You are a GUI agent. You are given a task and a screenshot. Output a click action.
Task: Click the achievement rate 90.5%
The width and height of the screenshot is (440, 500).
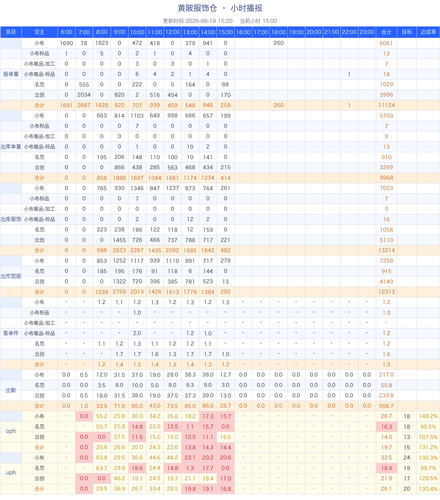click(x=428, y=426)
